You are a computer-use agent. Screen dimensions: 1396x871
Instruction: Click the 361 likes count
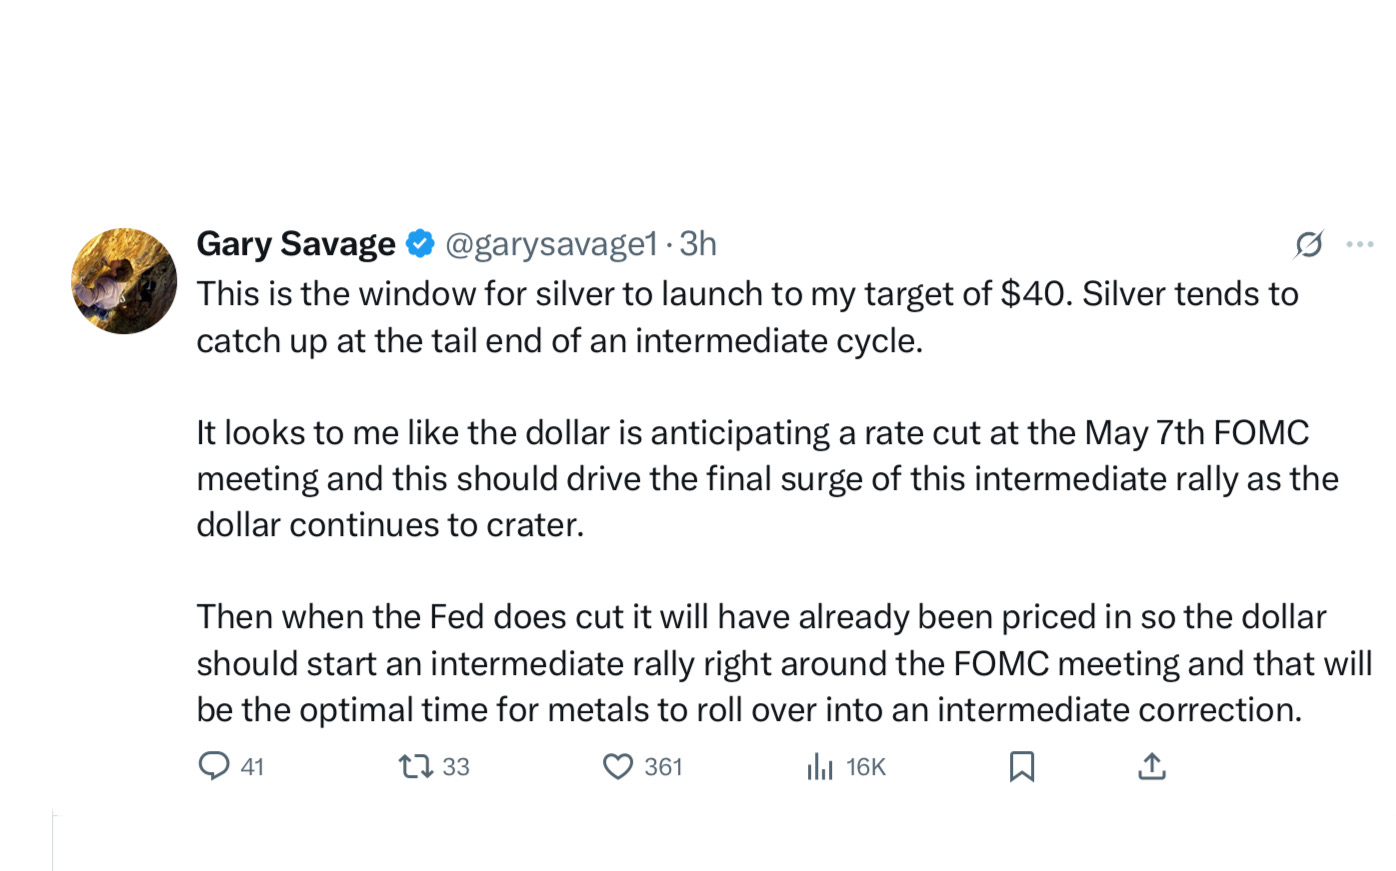[x=663, y=767]
